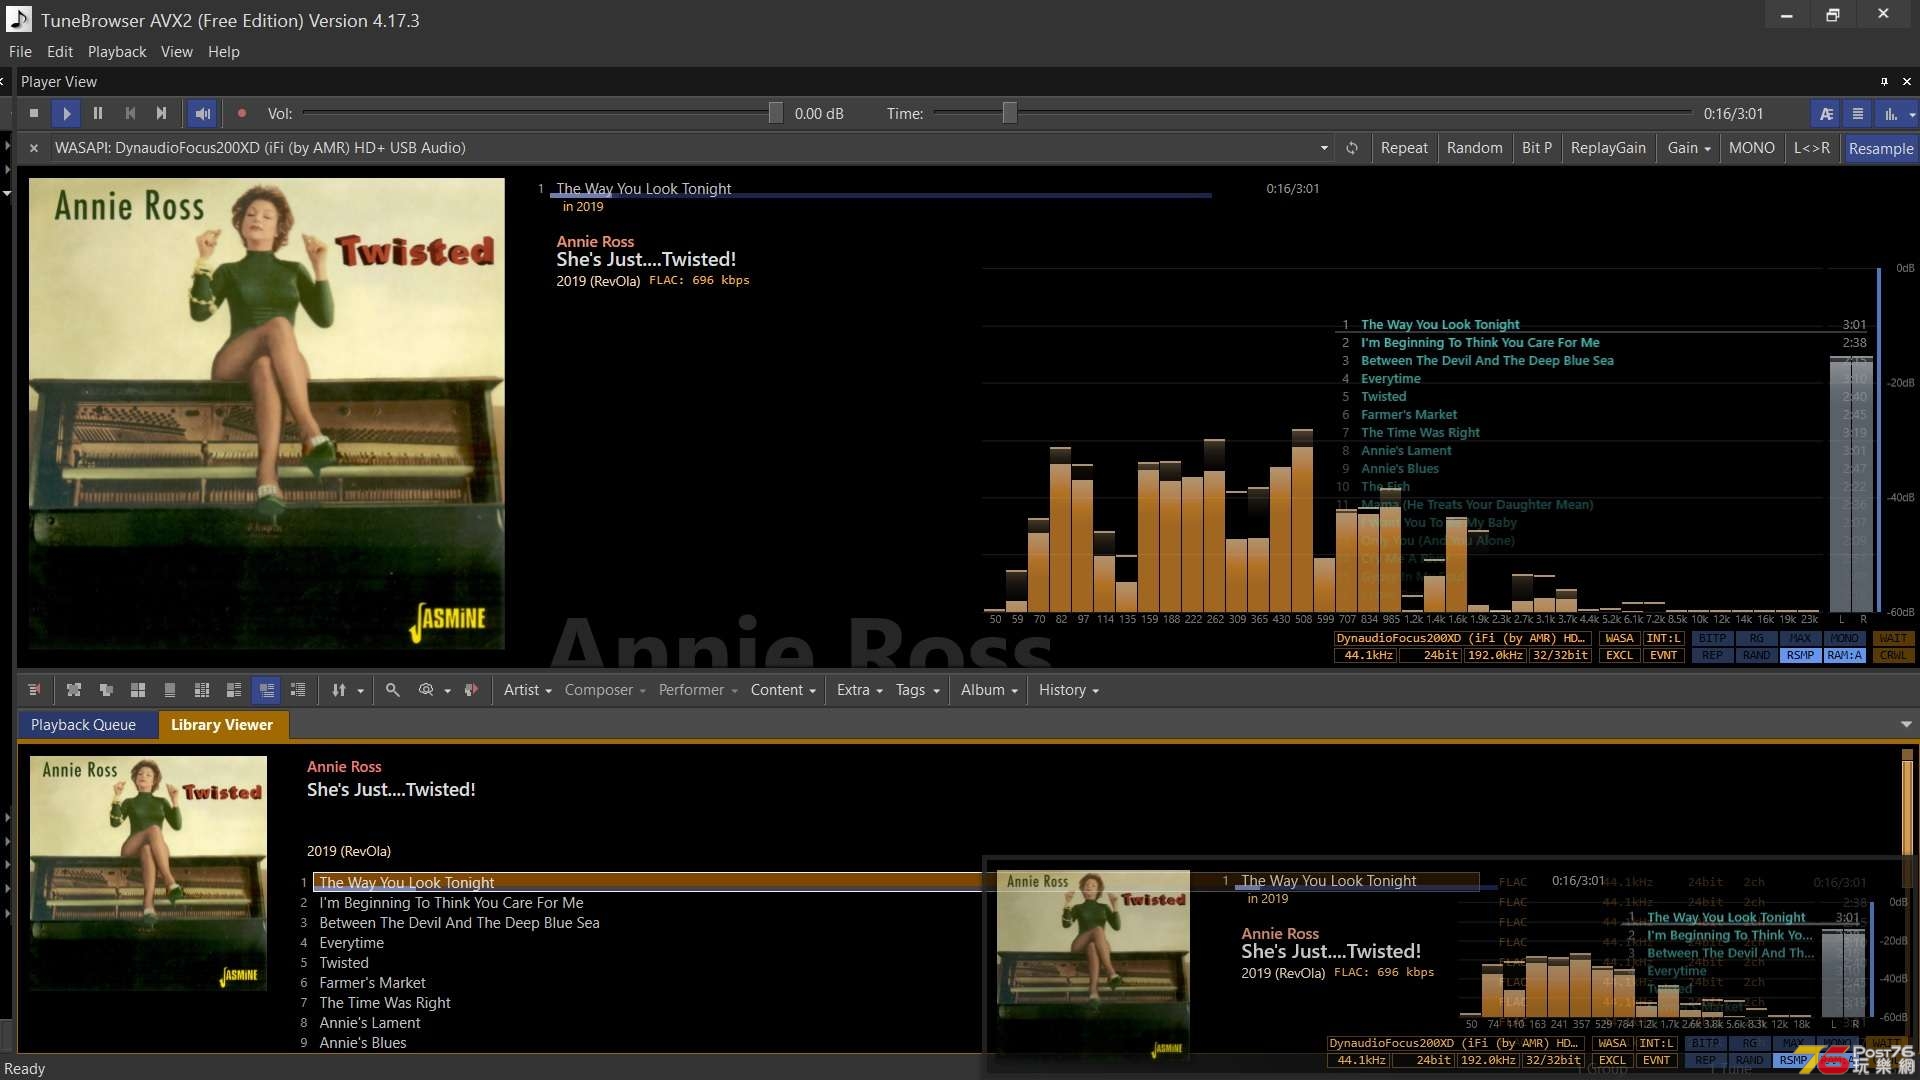Image resolution: width=1920 pixels, height=1080 pixels.
Task: Click the stacked covers view icon
Action: pyautogui.click(x=106, y=690)
